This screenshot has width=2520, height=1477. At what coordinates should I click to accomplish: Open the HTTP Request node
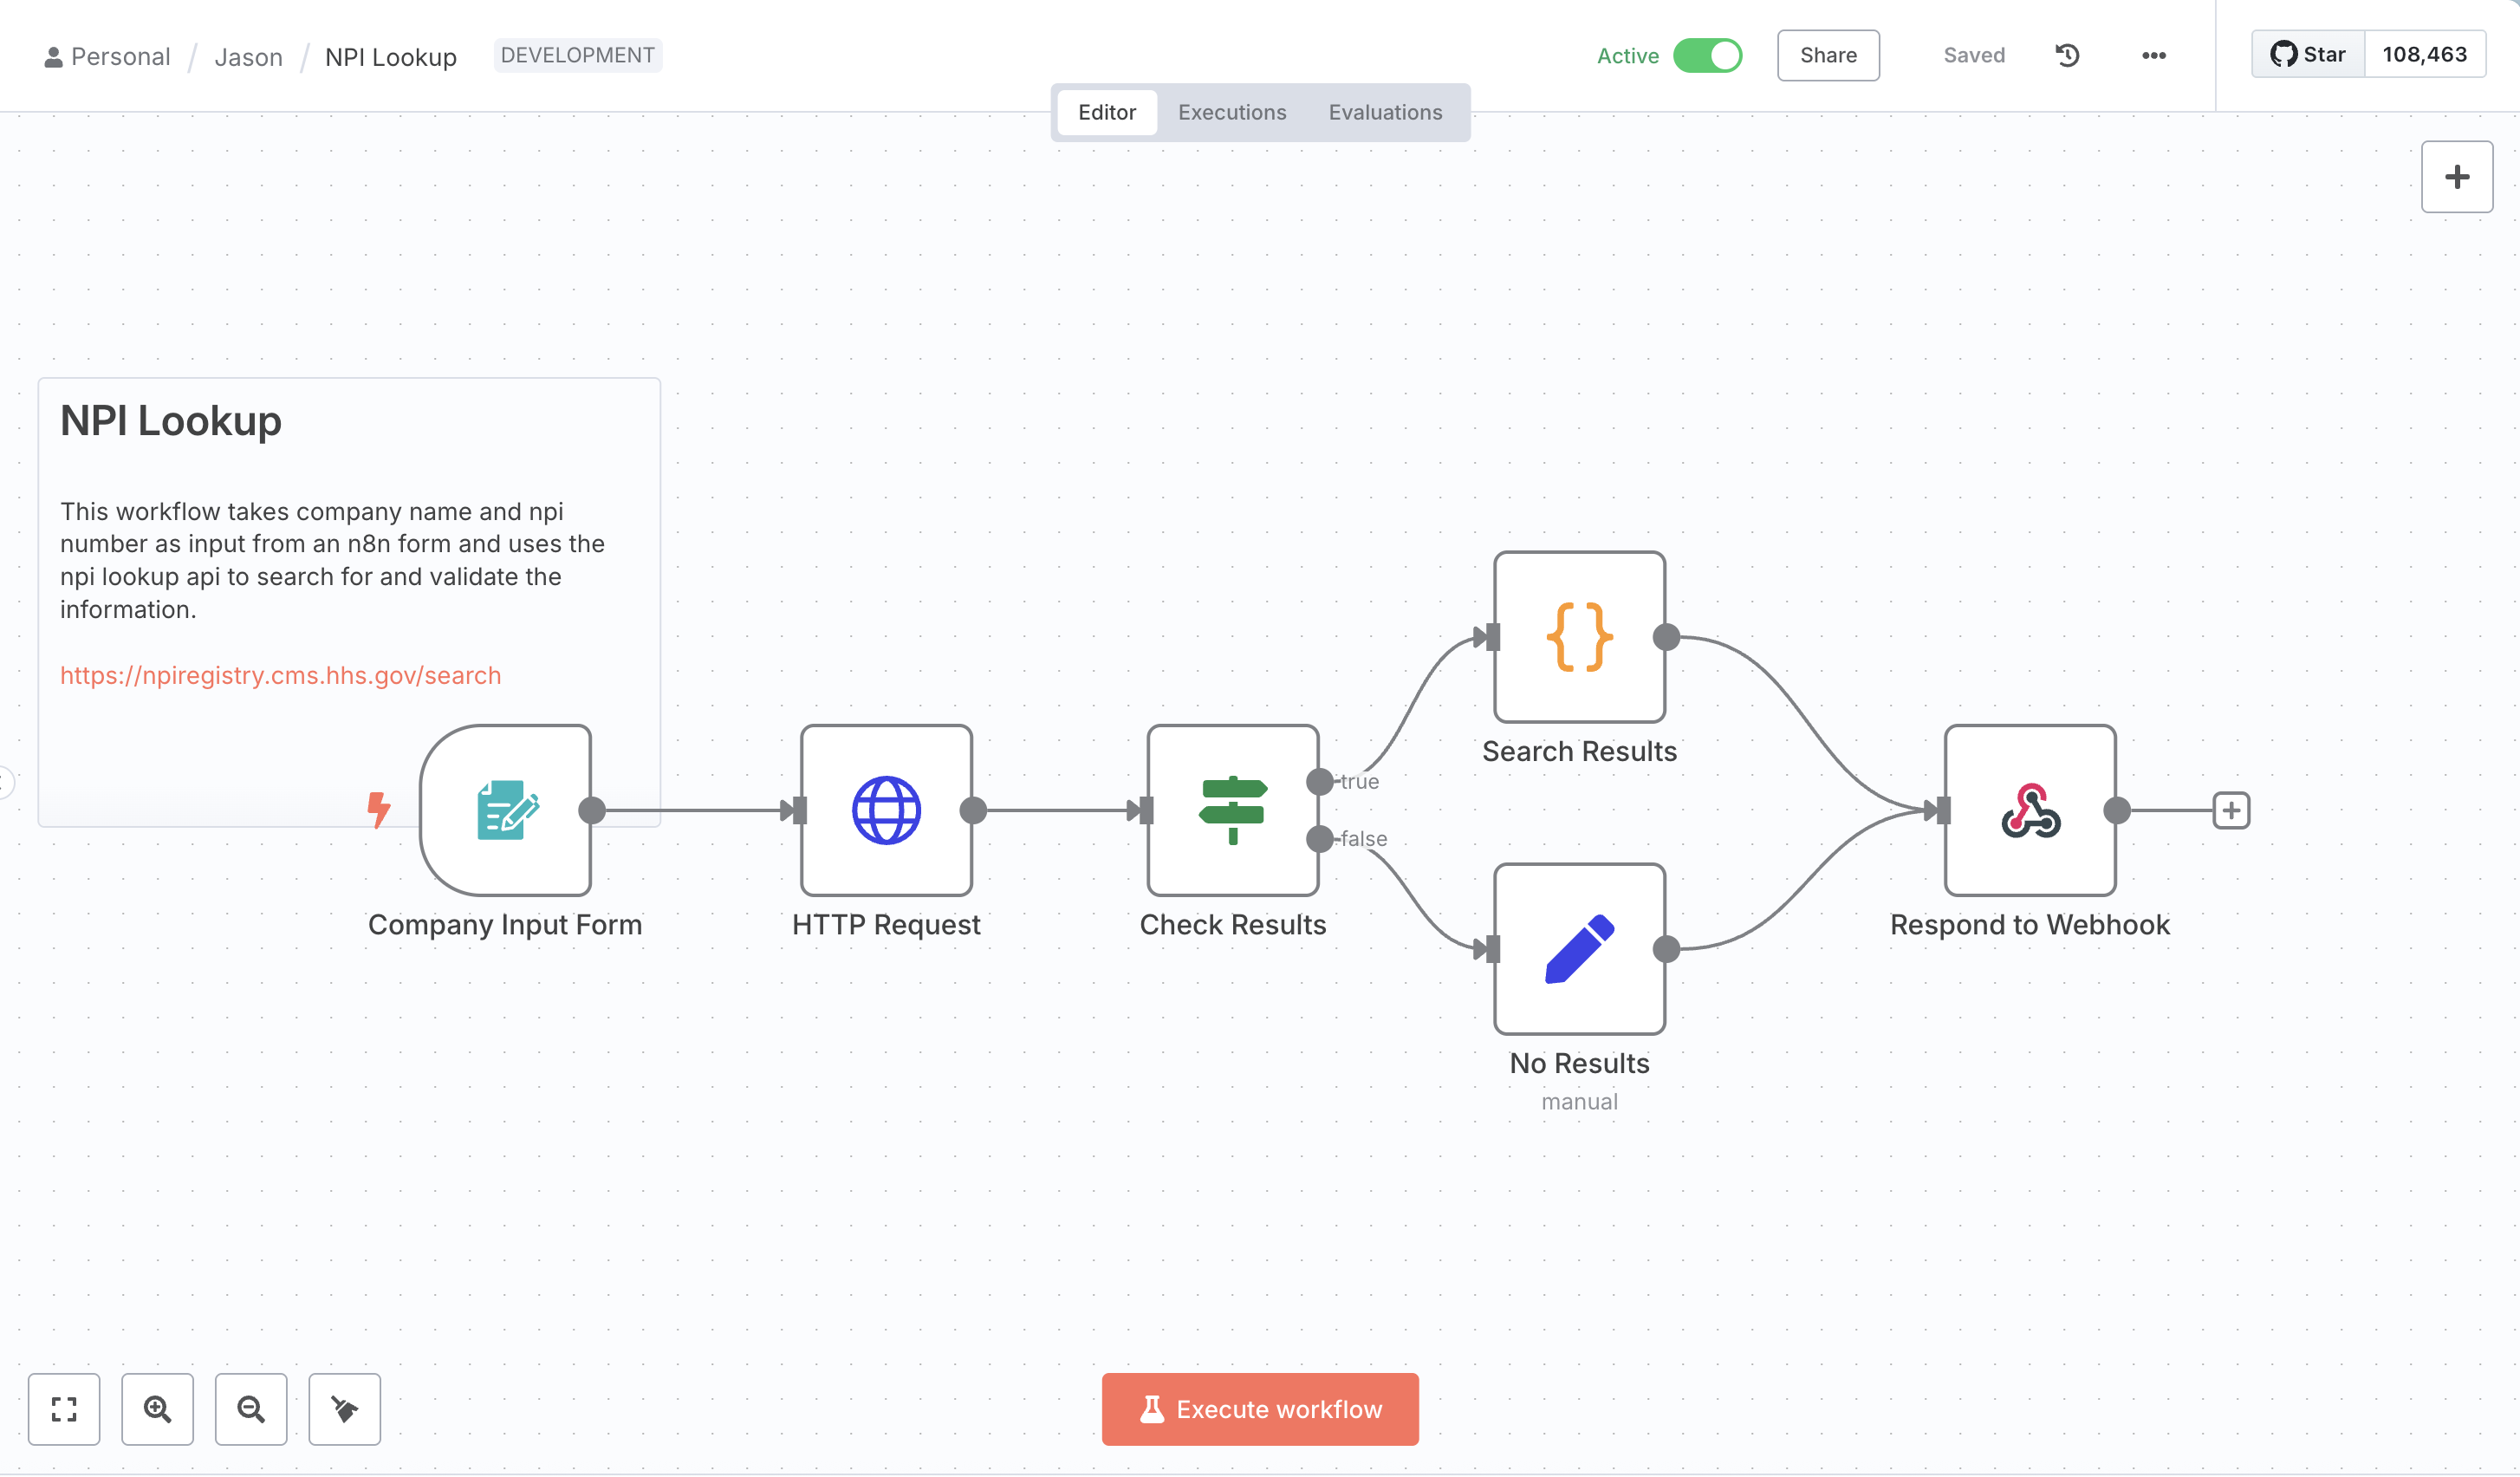click(886, 810)
